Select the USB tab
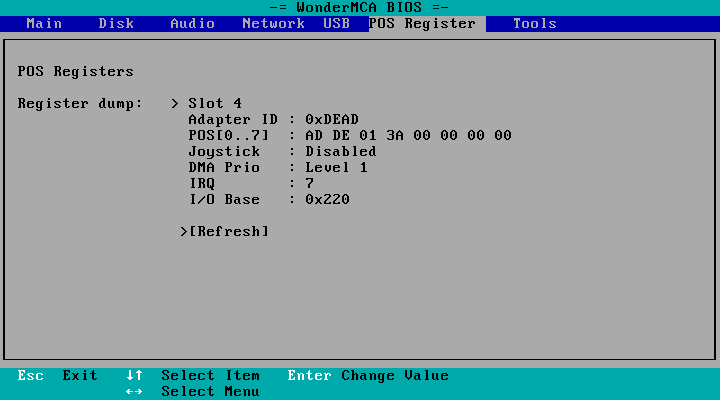The height and width of the screenshot is (400, 720). click(x=337, y=23)
